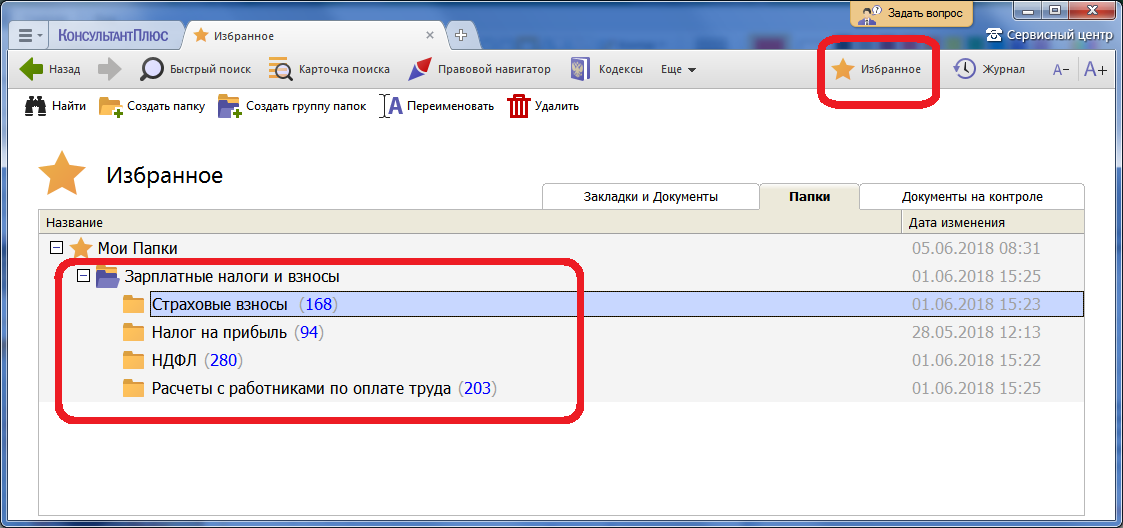The height and width of the screenshot is (528, 1123).
Task: Expand the Еще dropdown
Action: coord(678,69)
